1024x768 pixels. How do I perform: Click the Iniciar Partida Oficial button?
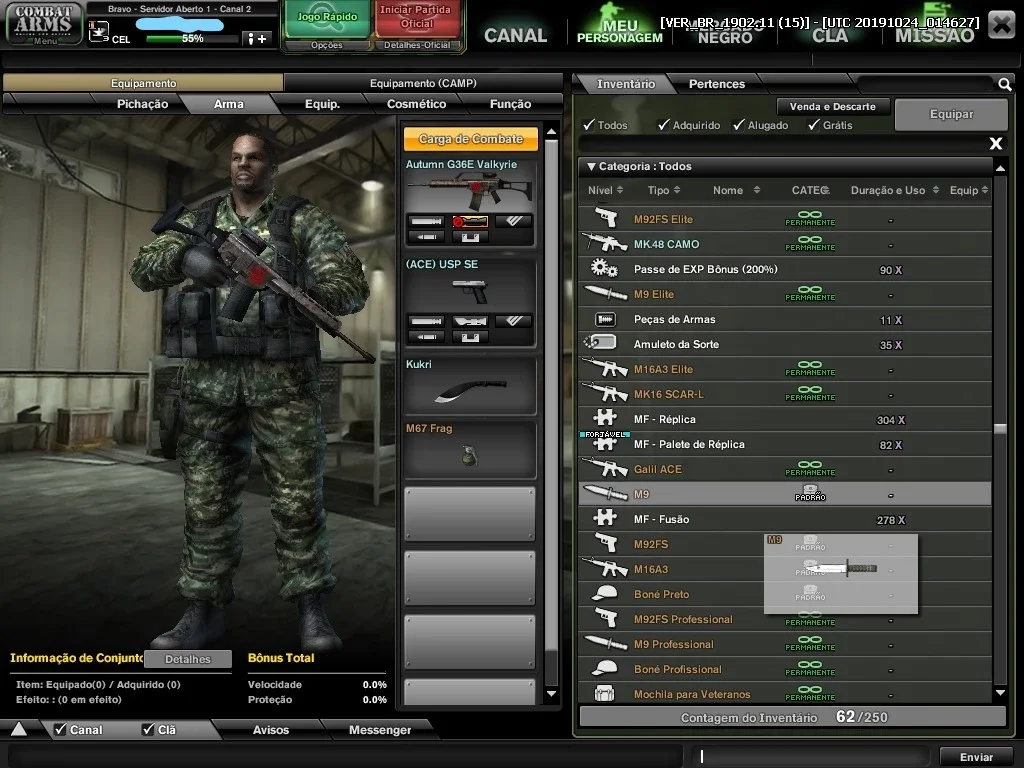416,18
